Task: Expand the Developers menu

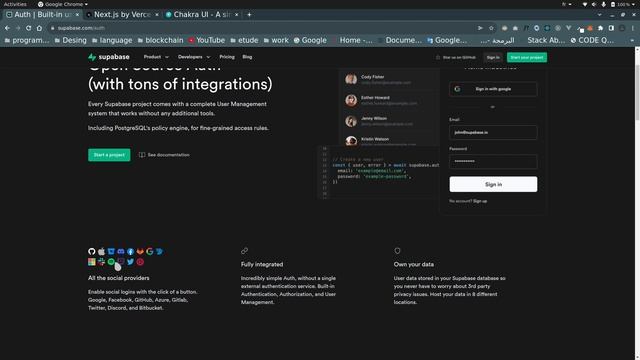Action: (194, 57)
